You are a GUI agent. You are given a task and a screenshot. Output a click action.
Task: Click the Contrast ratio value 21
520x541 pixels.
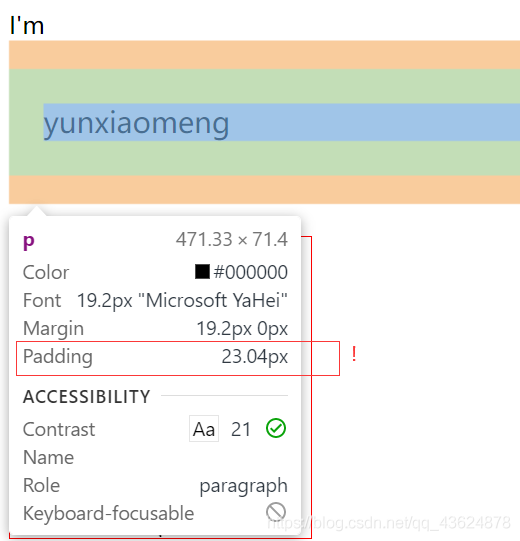click(241, 430)
